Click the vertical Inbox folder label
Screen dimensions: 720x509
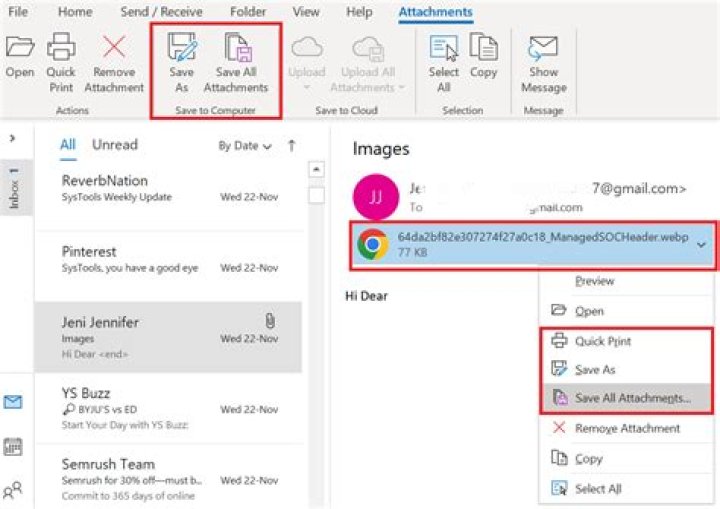[15, 188]
